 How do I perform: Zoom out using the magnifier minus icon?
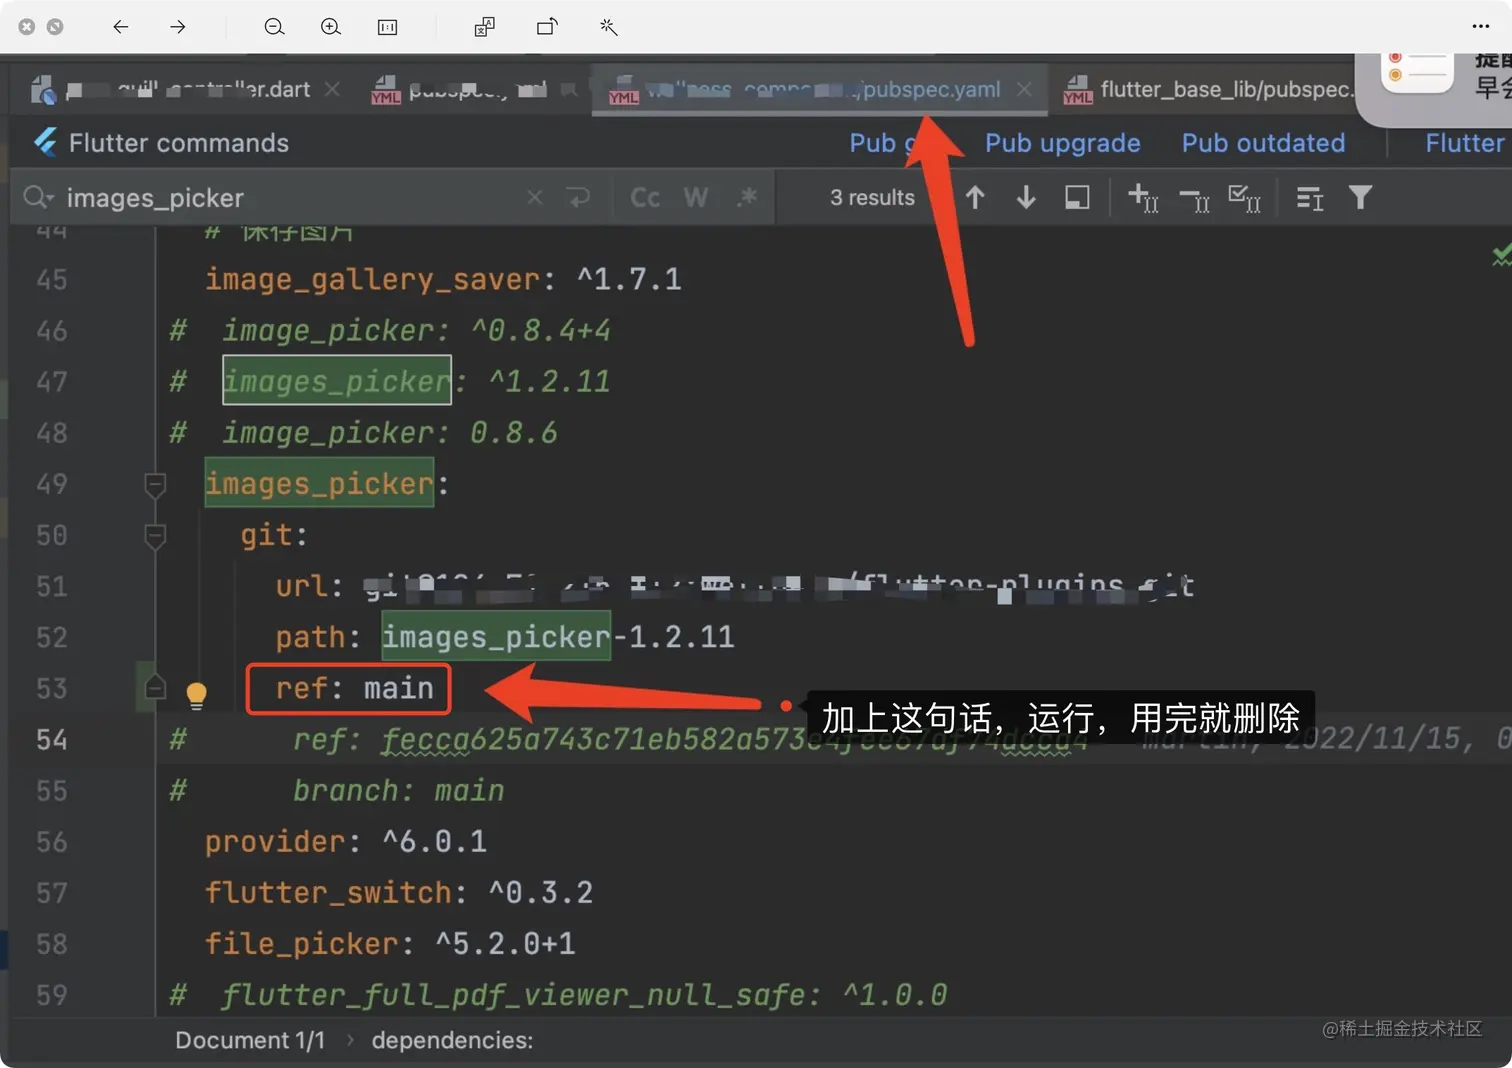point(274,27)
